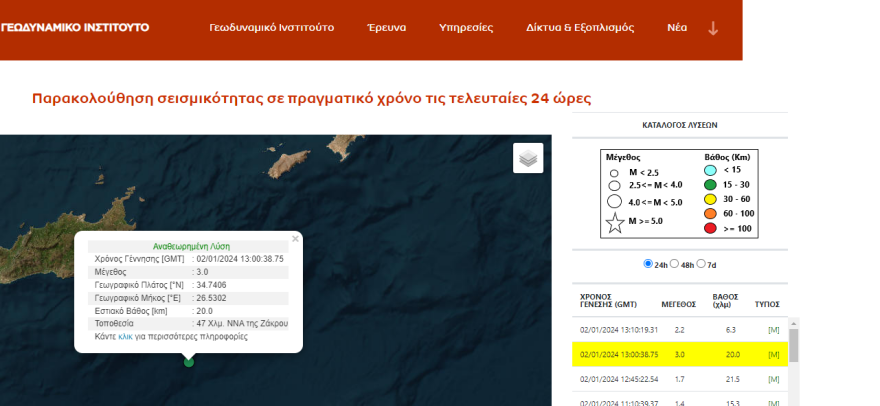This screenshot has width=880, height=406.
Task: Open the Έρευνα menu
Action: pyautogui.click(x=387, y=28)
